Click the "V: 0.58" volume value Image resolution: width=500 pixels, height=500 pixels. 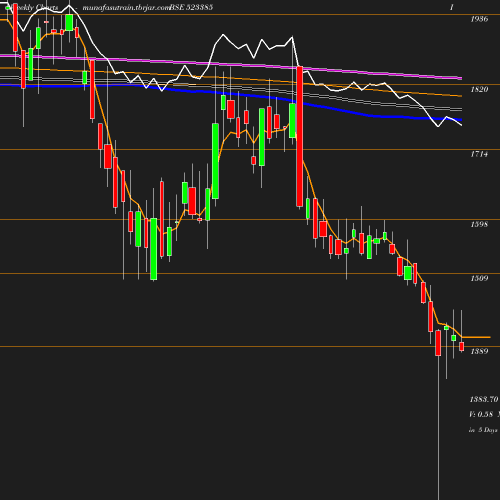pyautogui.click(x=481, y=414)
